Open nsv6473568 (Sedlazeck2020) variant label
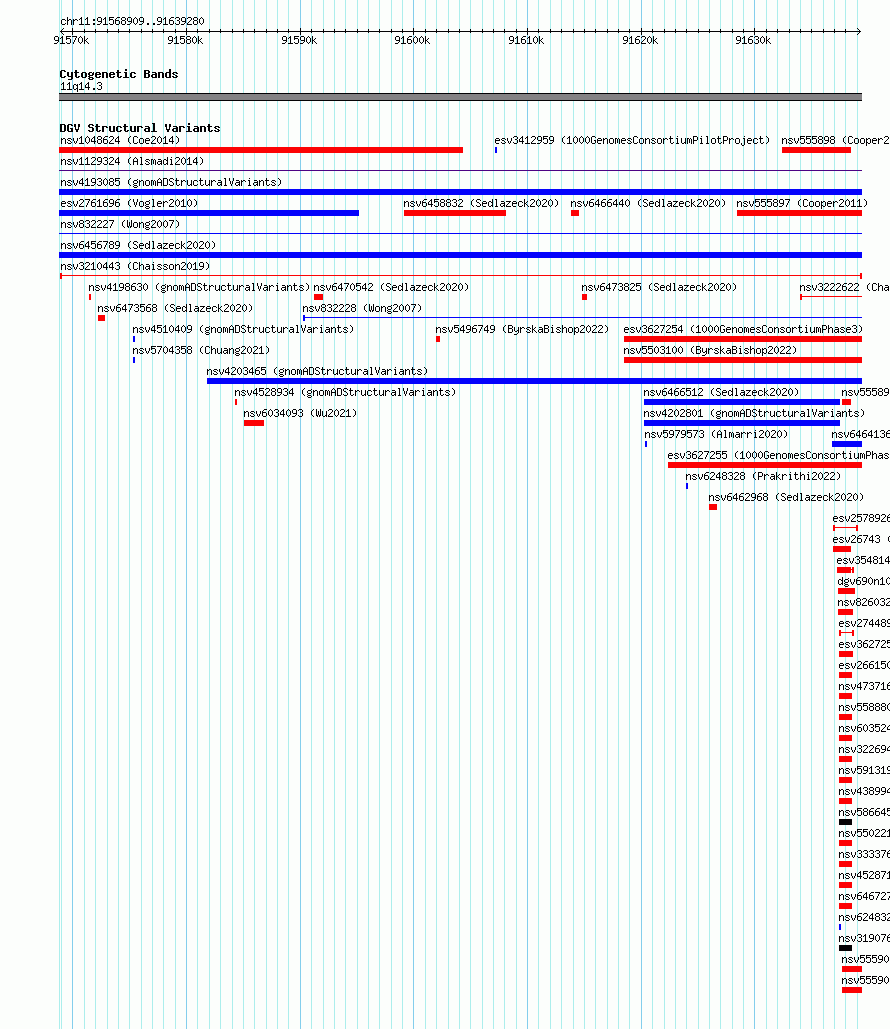 click(x=175, y=308)
